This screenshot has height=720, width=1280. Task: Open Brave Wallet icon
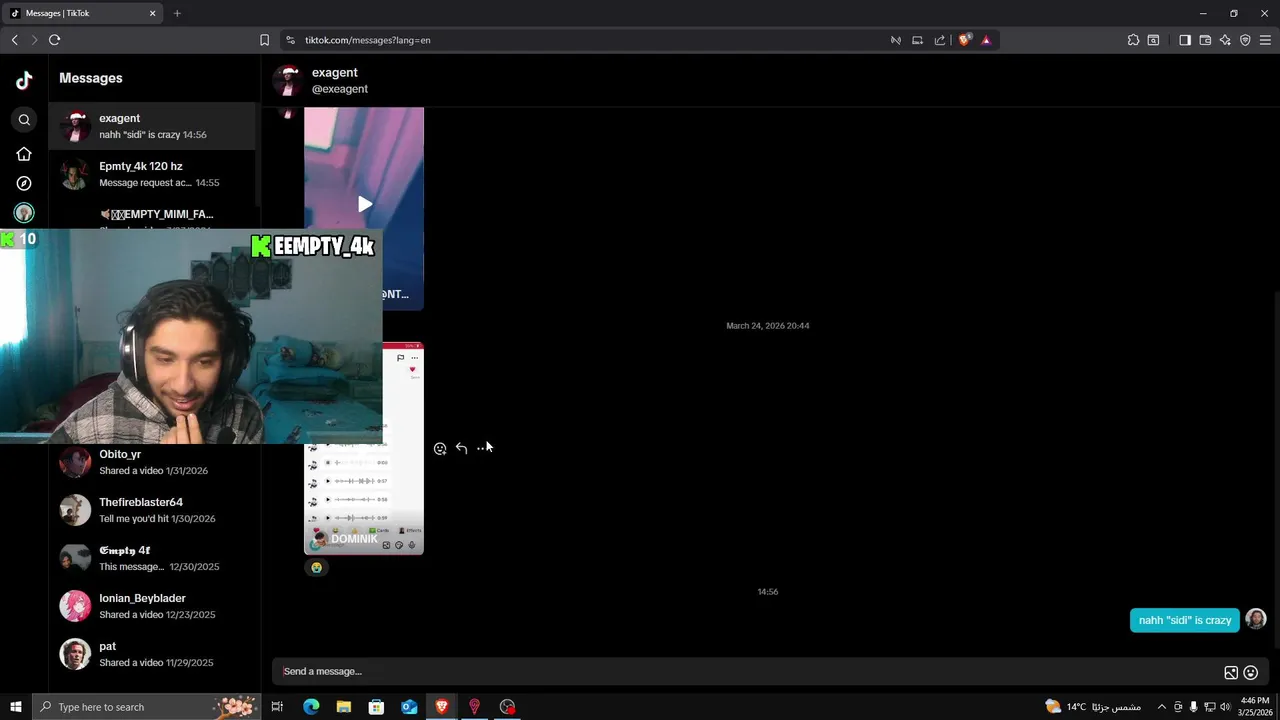[x=1205, y=40]
